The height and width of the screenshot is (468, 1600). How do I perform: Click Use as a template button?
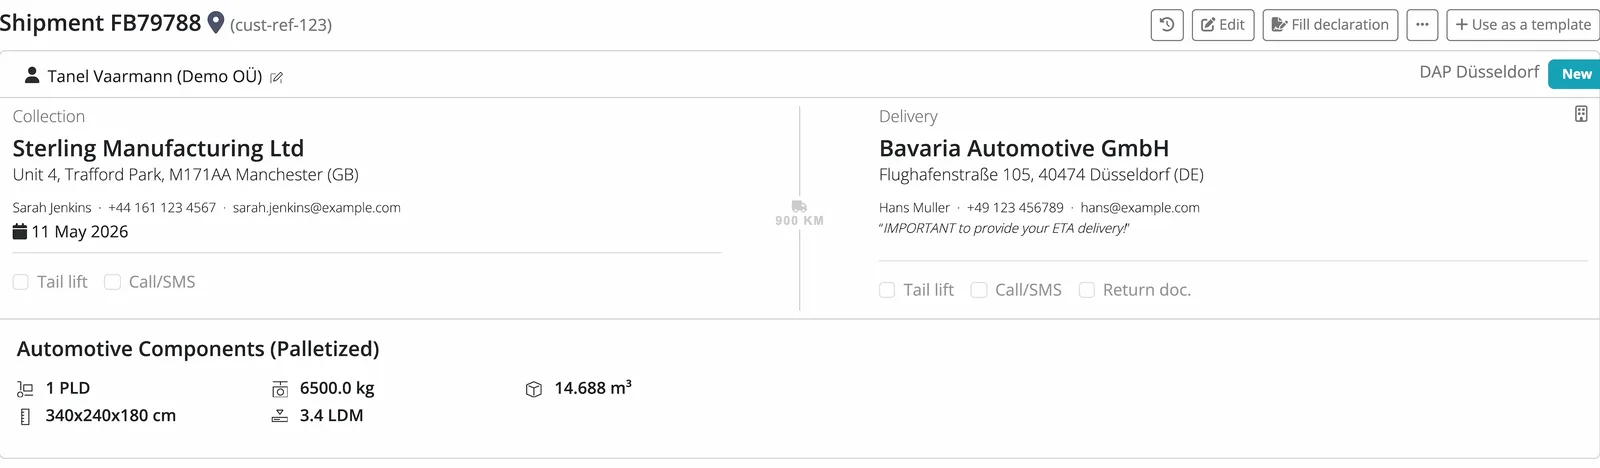click(x=1523, y=25)
